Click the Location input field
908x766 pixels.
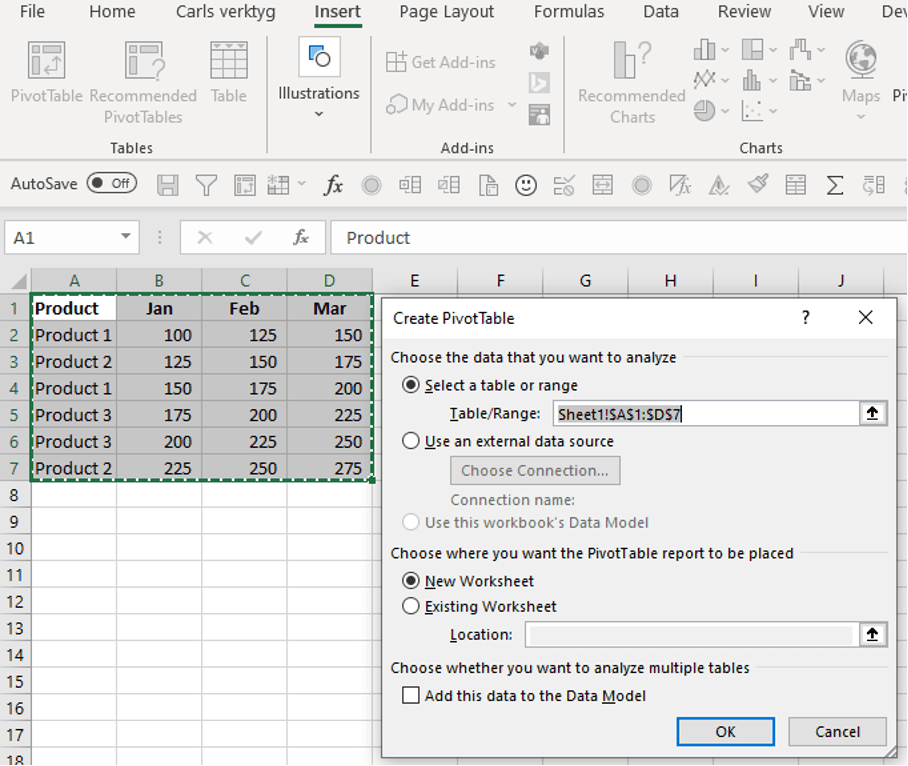click(x=692, y=635)
